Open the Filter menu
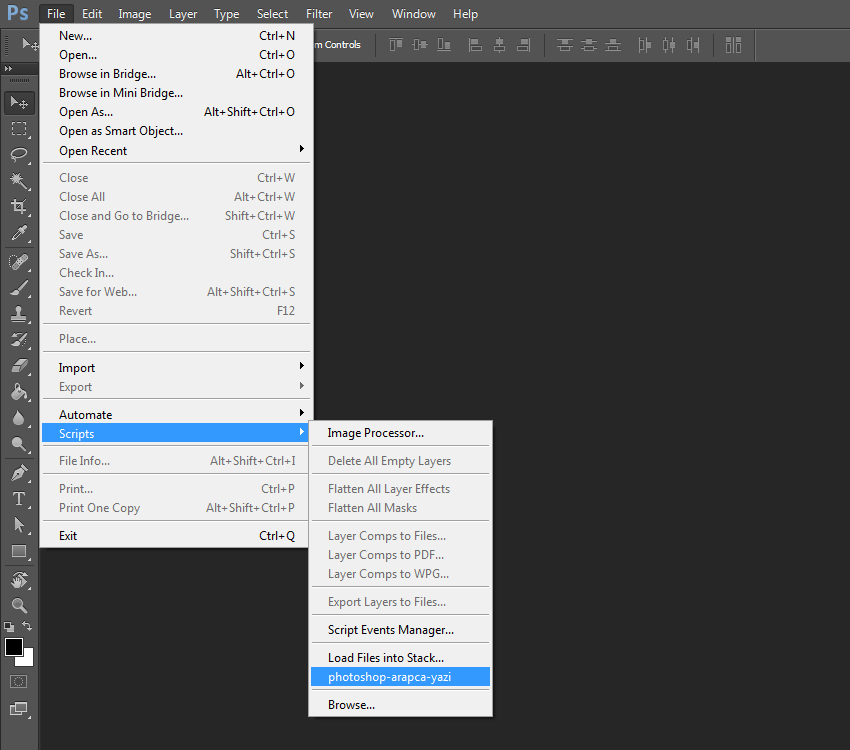Viewport: 850px width, 750px height. pyautogui.click(x=319, y=14)
